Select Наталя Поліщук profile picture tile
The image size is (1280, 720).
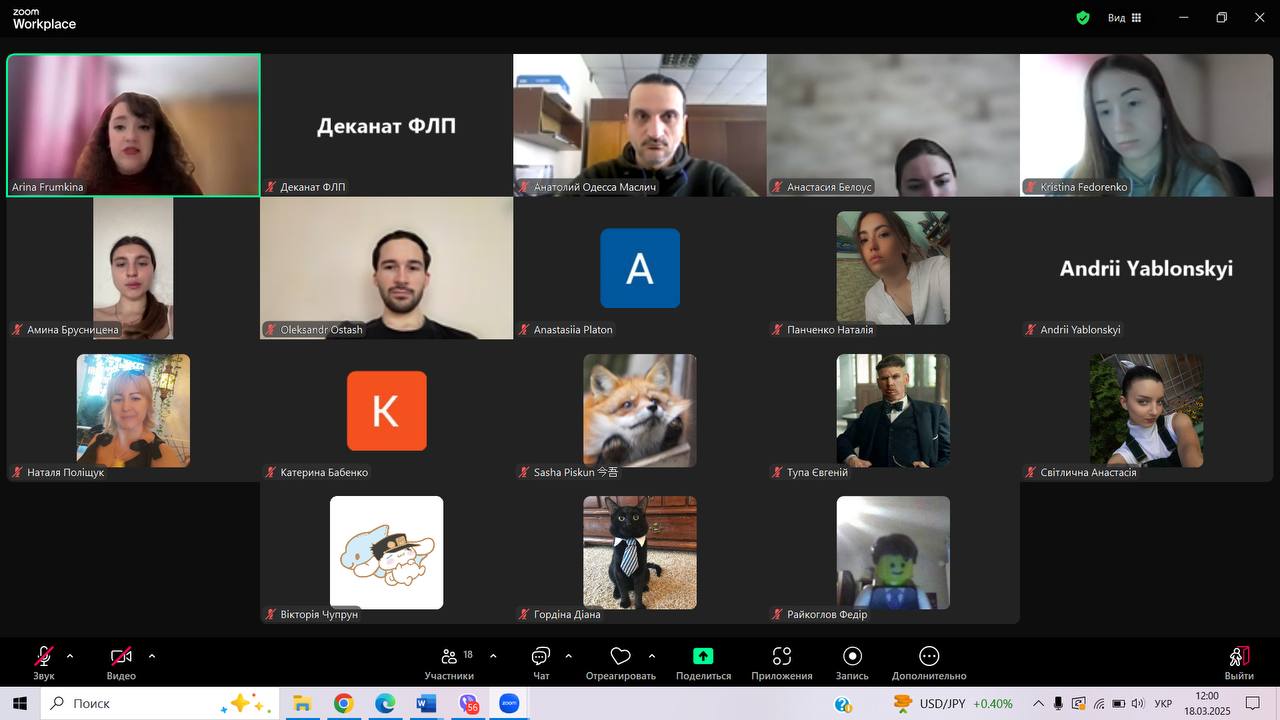tap(133, 410)
